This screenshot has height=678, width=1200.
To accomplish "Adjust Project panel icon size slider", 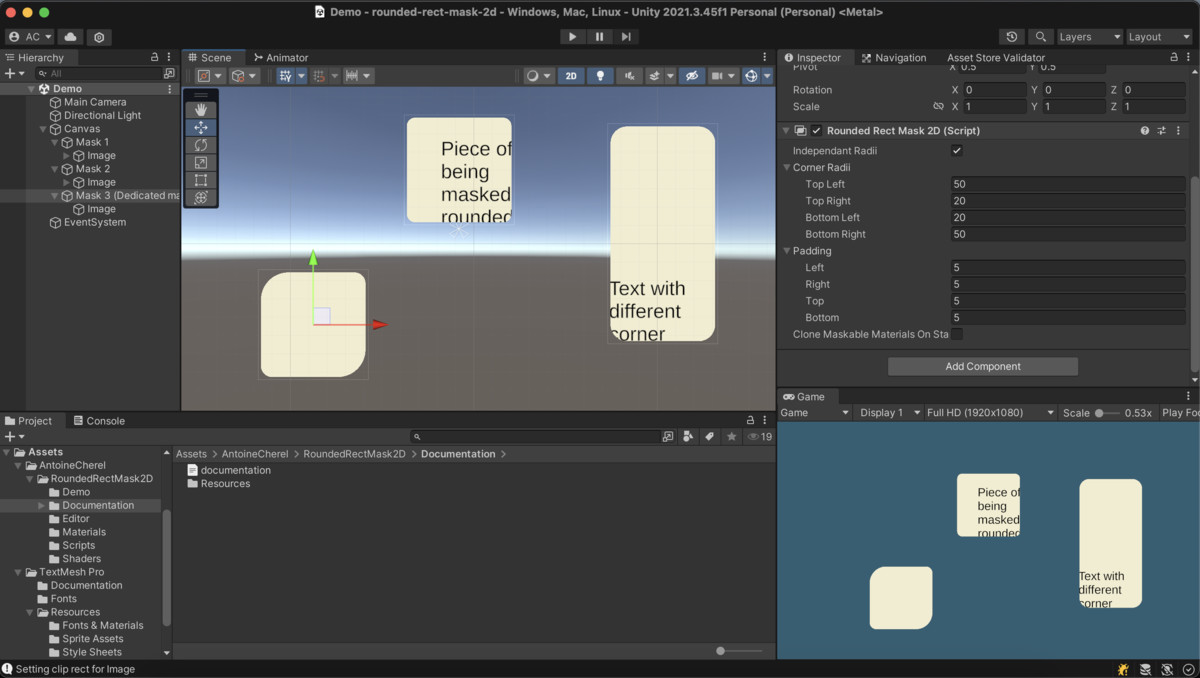I will click(x=740, y=651).
